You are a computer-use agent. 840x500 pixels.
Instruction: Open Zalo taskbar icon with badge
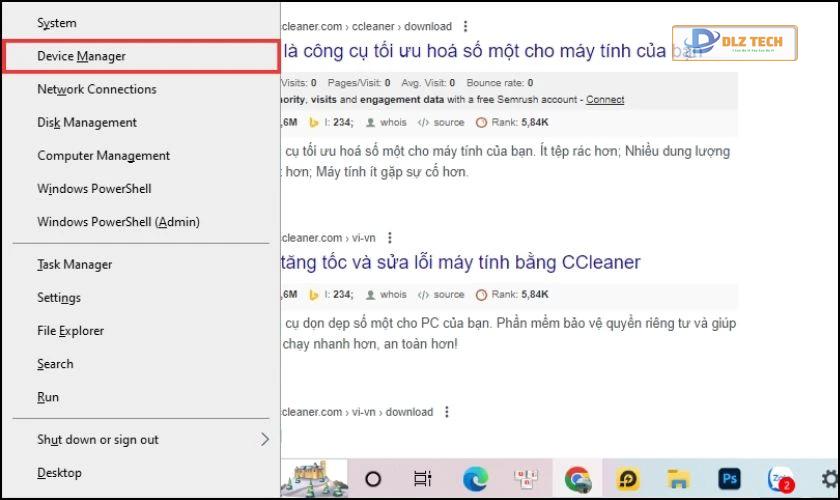(780, 479)
